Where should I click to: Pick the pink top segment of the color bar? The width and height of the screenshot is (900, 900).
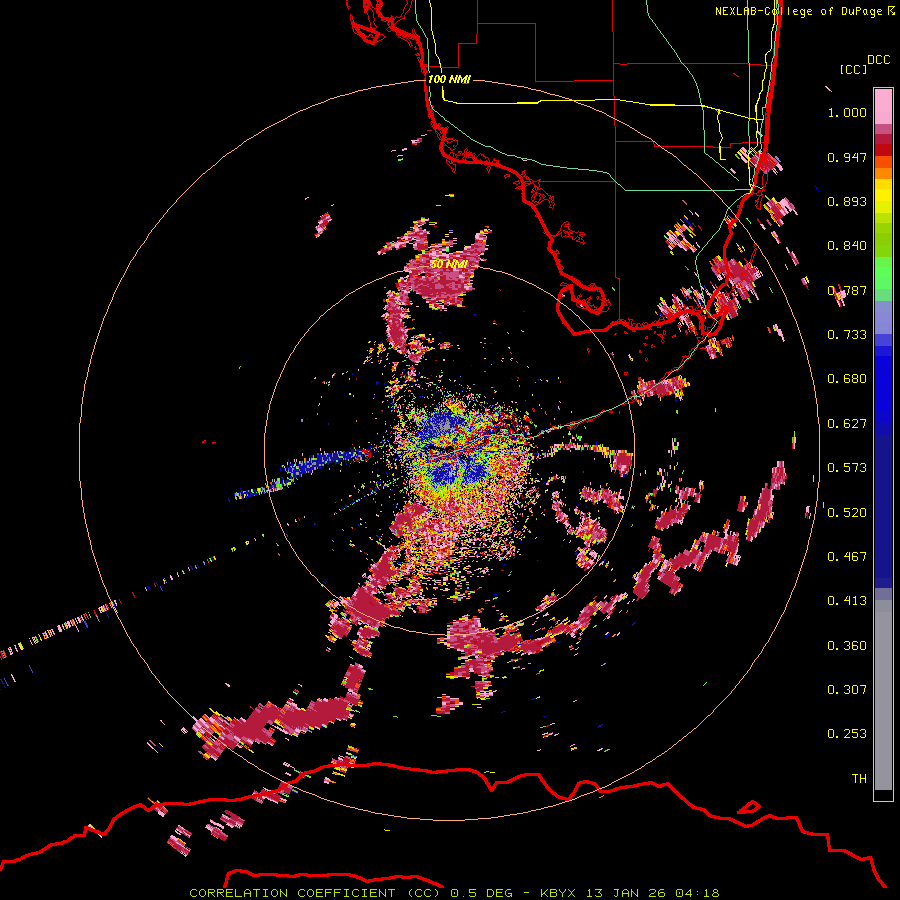(x=883, y=106)
